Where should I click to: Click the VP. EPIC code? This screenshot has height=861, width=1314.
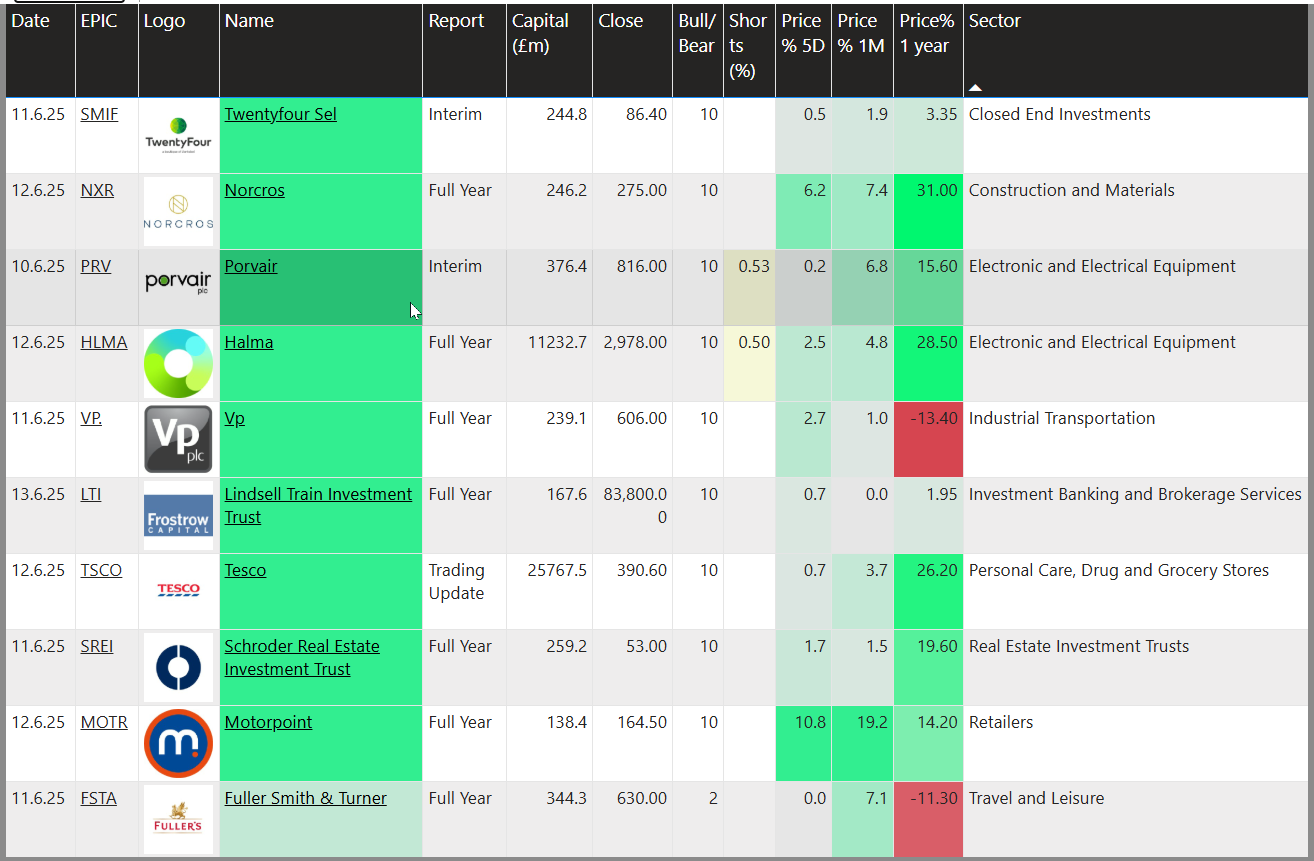[91, 418]
